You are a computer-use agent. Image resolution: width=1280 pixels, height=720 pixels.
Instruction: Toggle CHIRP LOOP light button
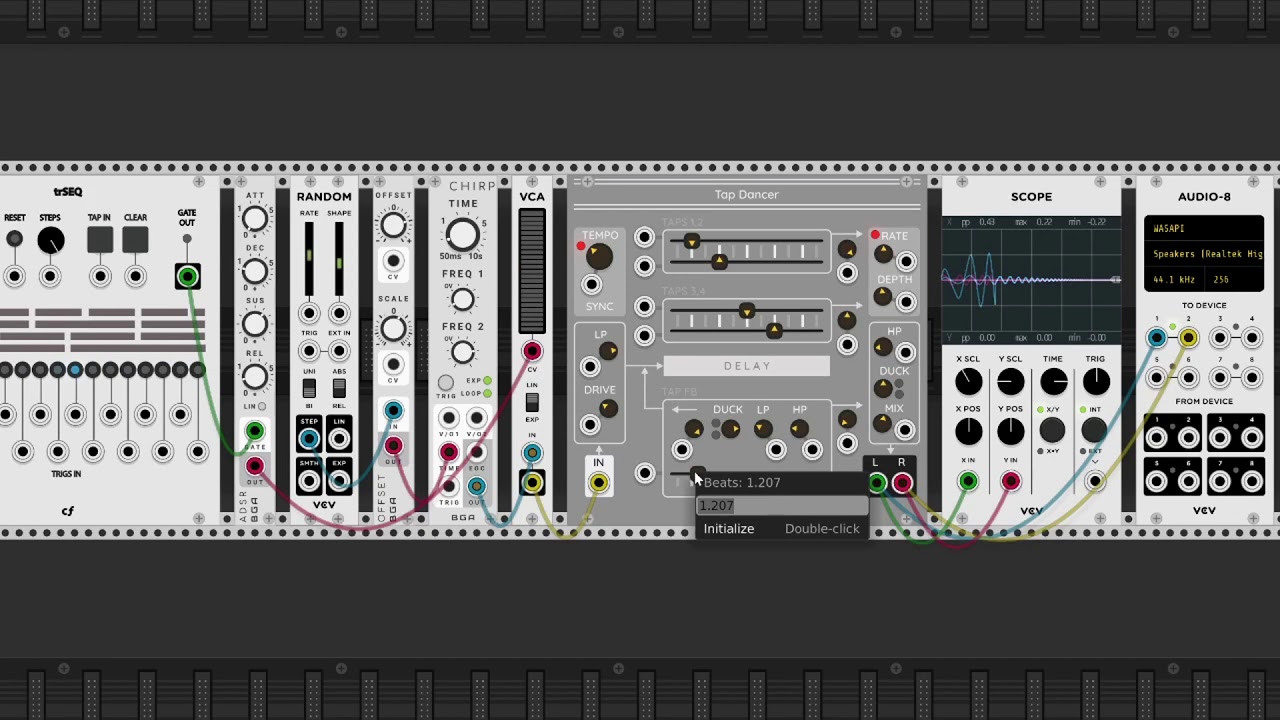(487, 394)
